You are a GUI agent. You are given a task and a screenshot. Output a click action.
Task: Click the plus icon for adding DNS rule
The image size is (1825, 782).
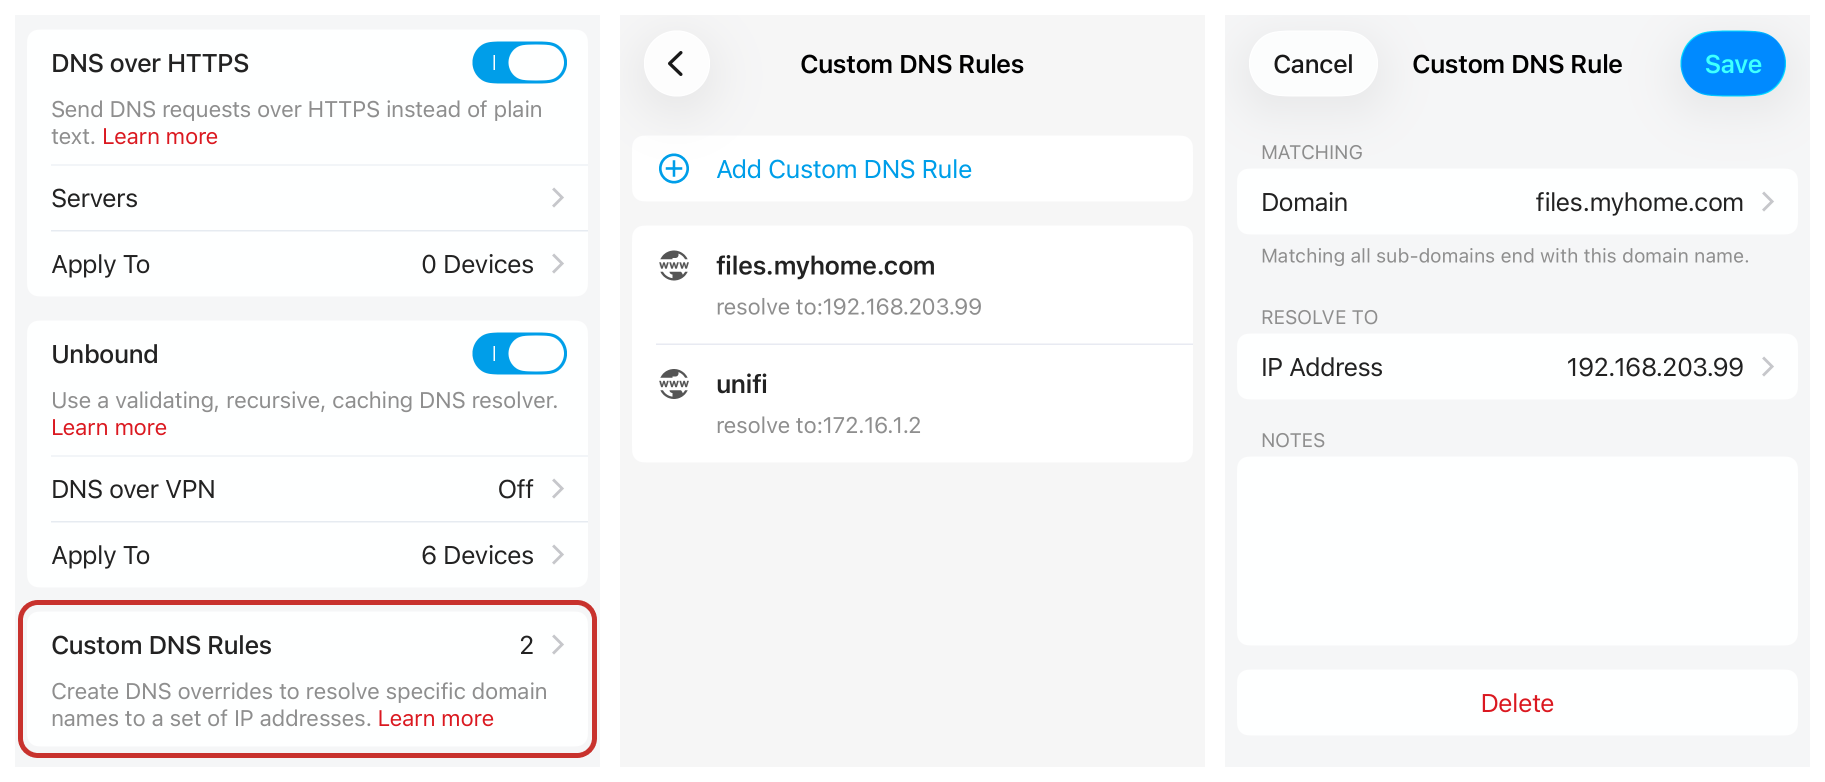click(674, 169)
